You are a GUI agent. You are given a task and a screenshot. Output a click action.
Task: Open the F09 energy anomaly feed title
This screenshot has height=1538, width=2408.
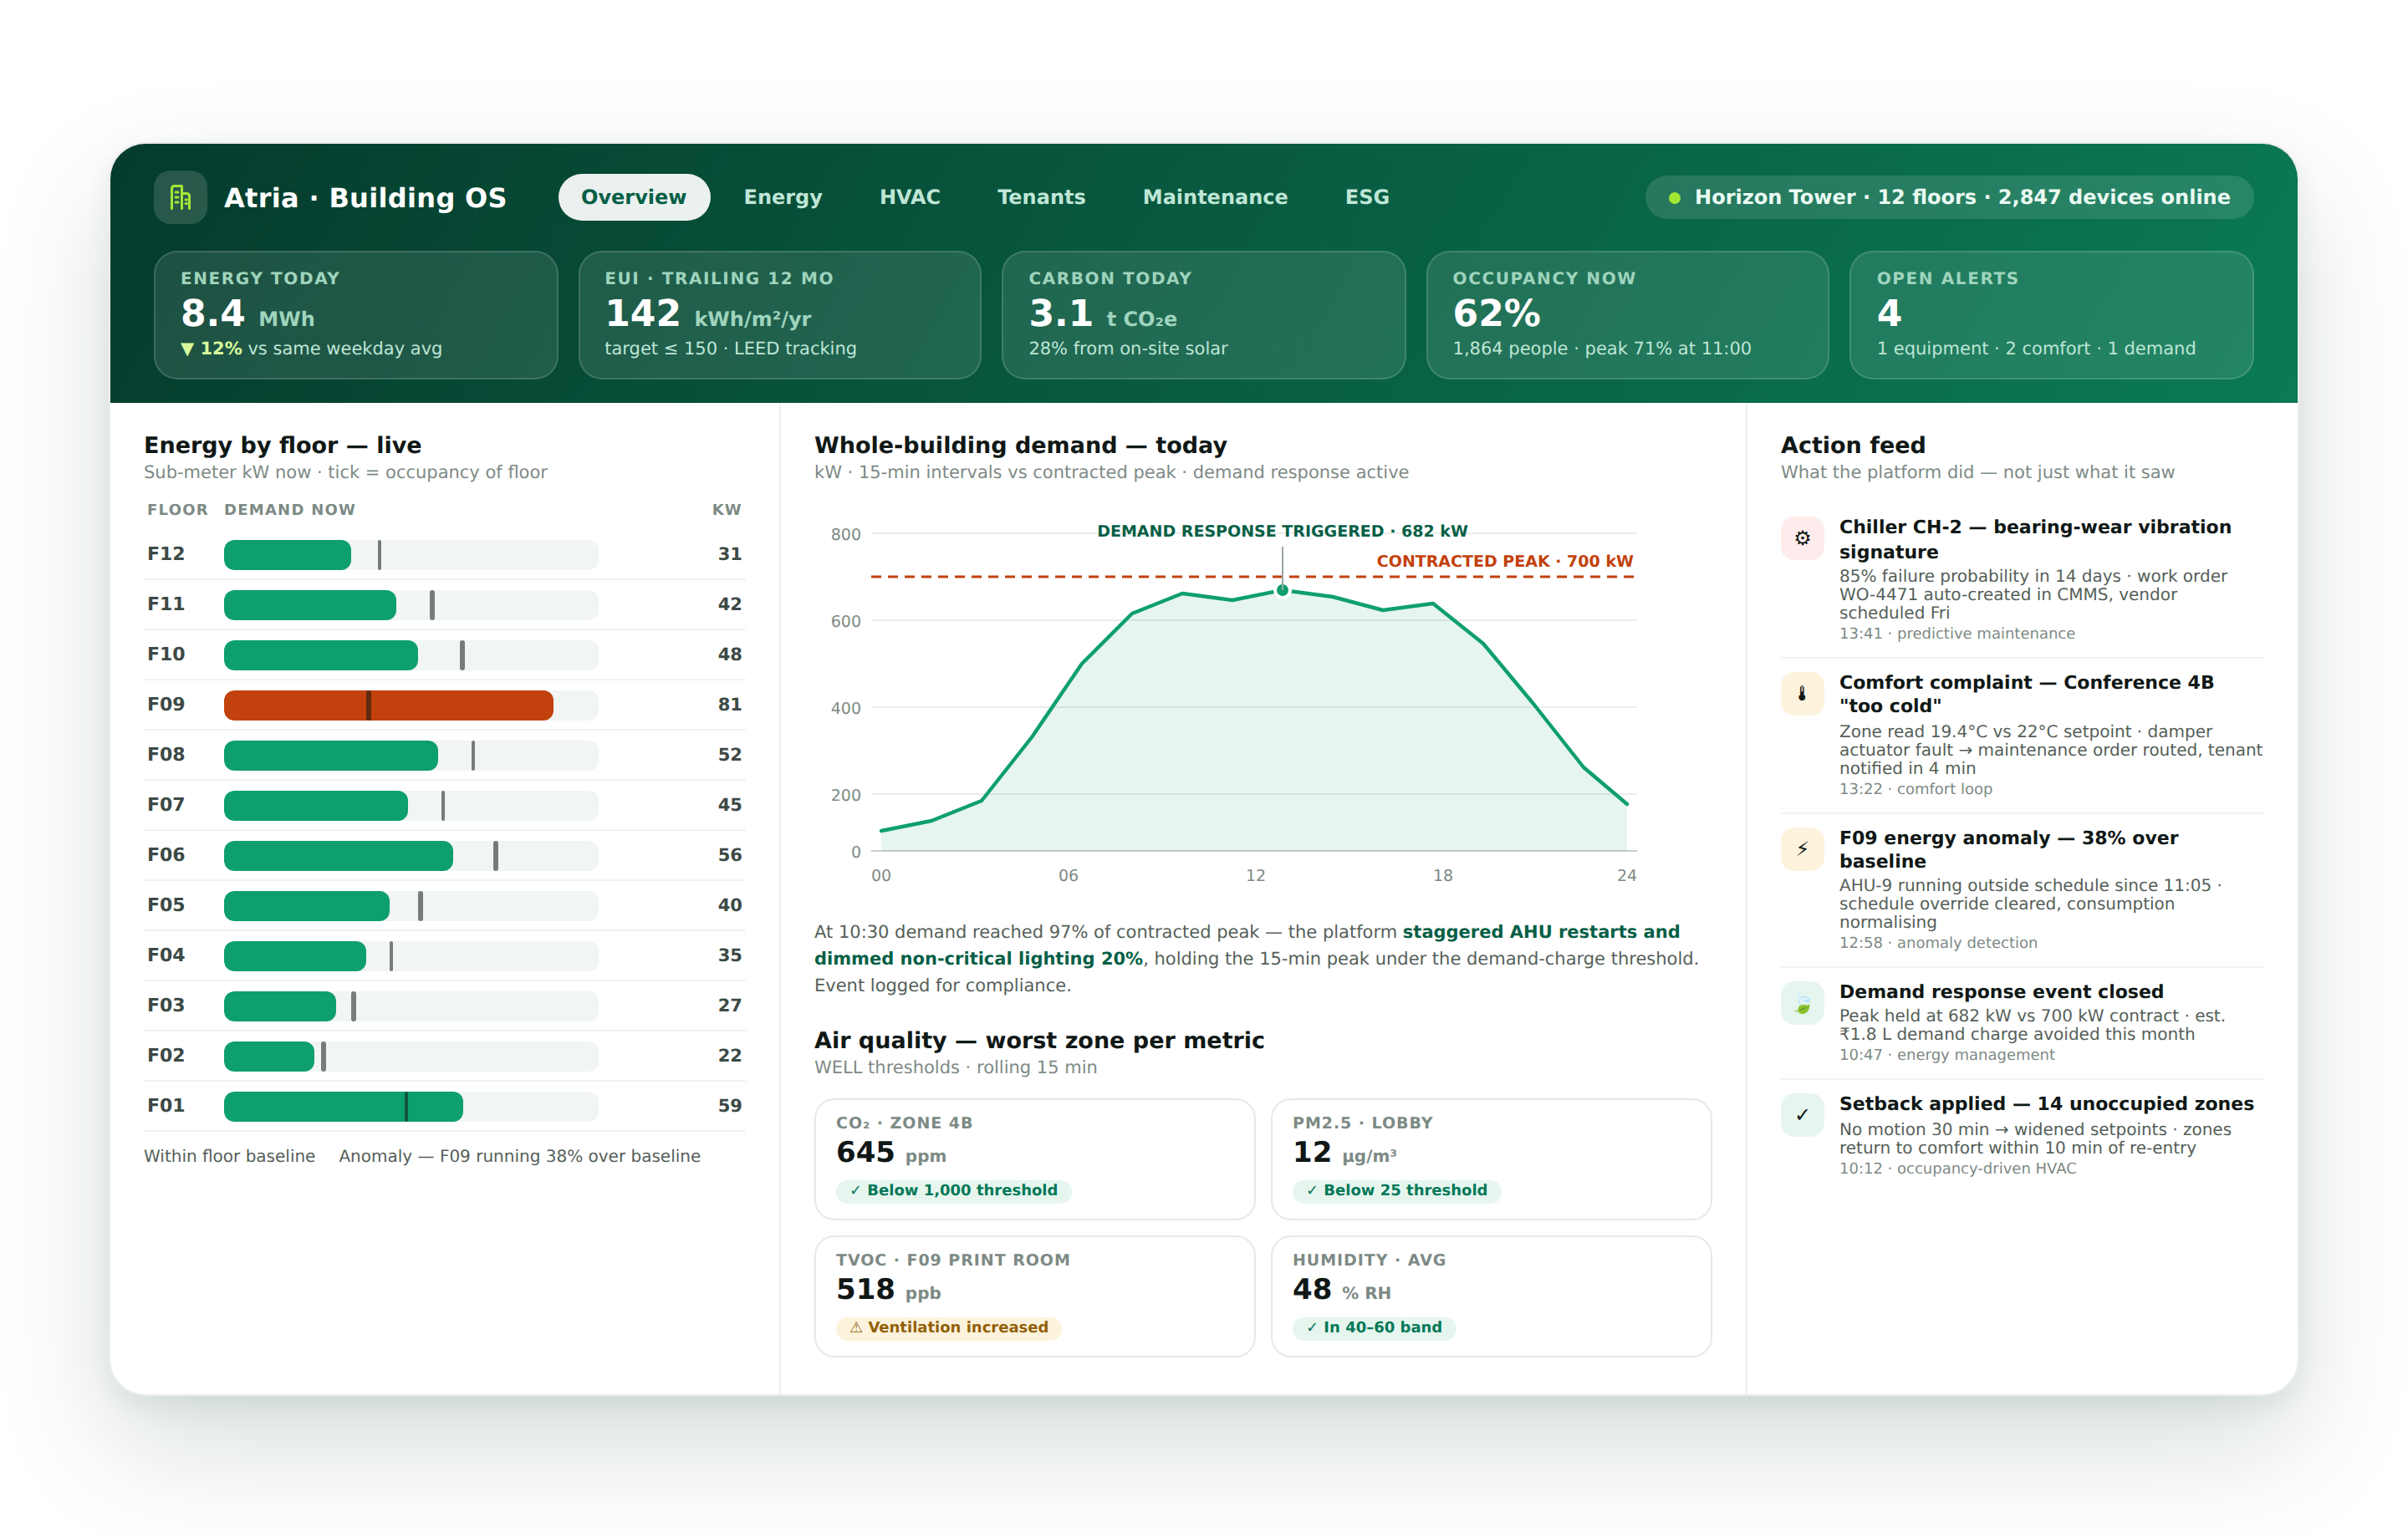(x=2009, y=849)
